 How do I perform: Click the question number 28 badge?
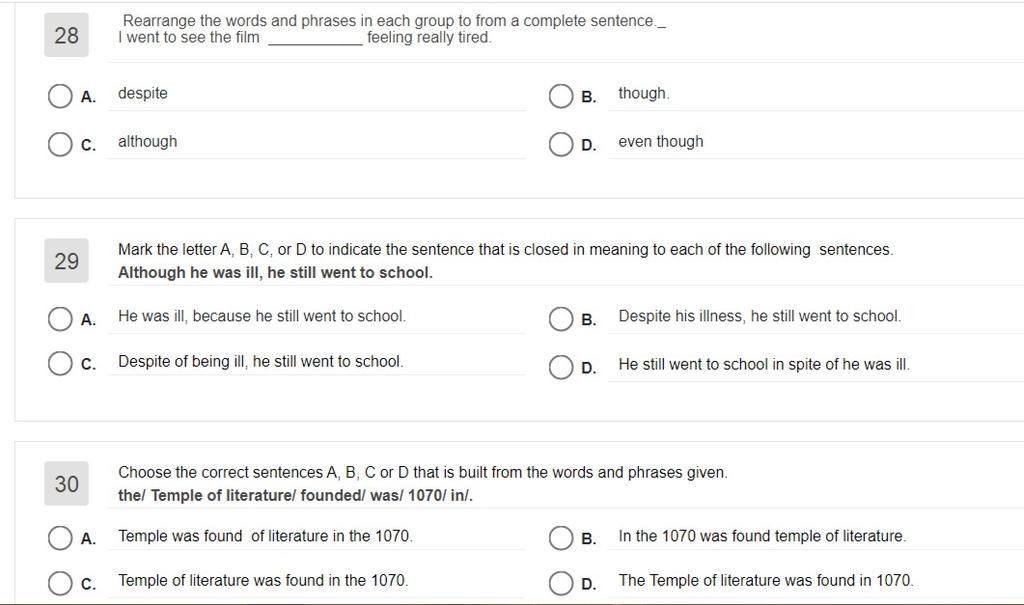point(67,35)
